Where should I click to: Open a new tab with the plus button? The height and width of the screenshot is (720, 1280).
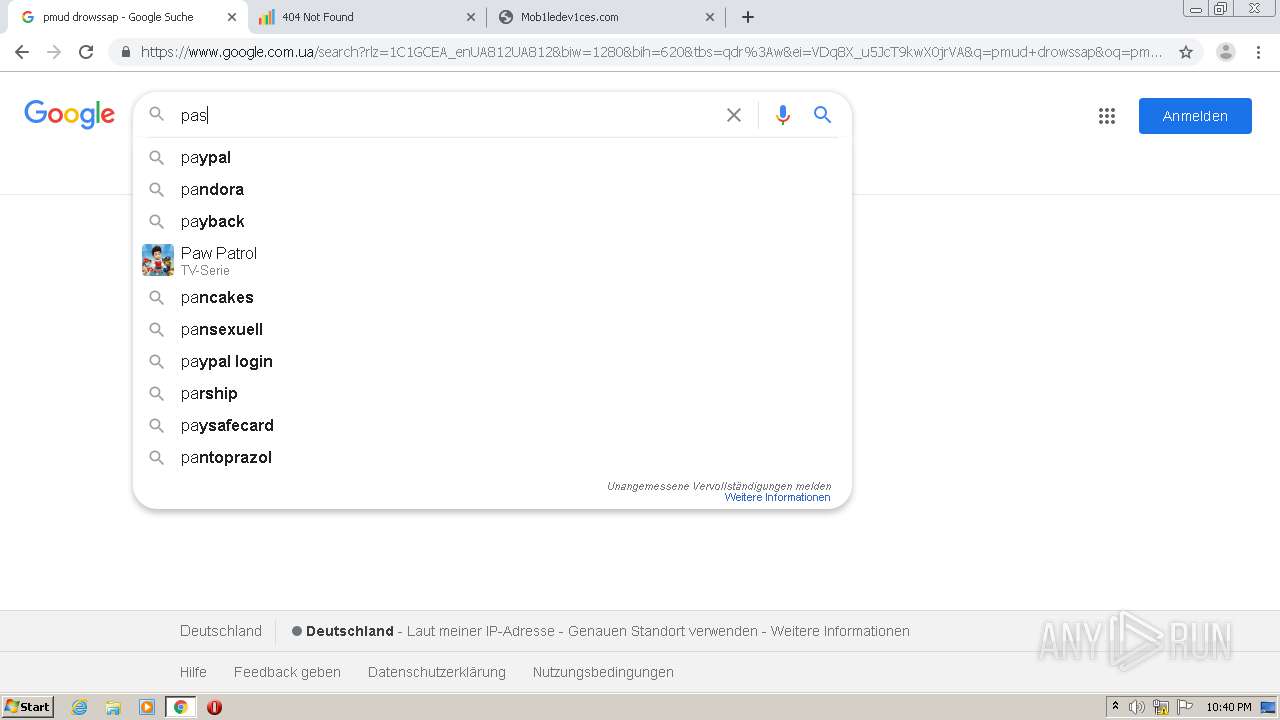748,17
